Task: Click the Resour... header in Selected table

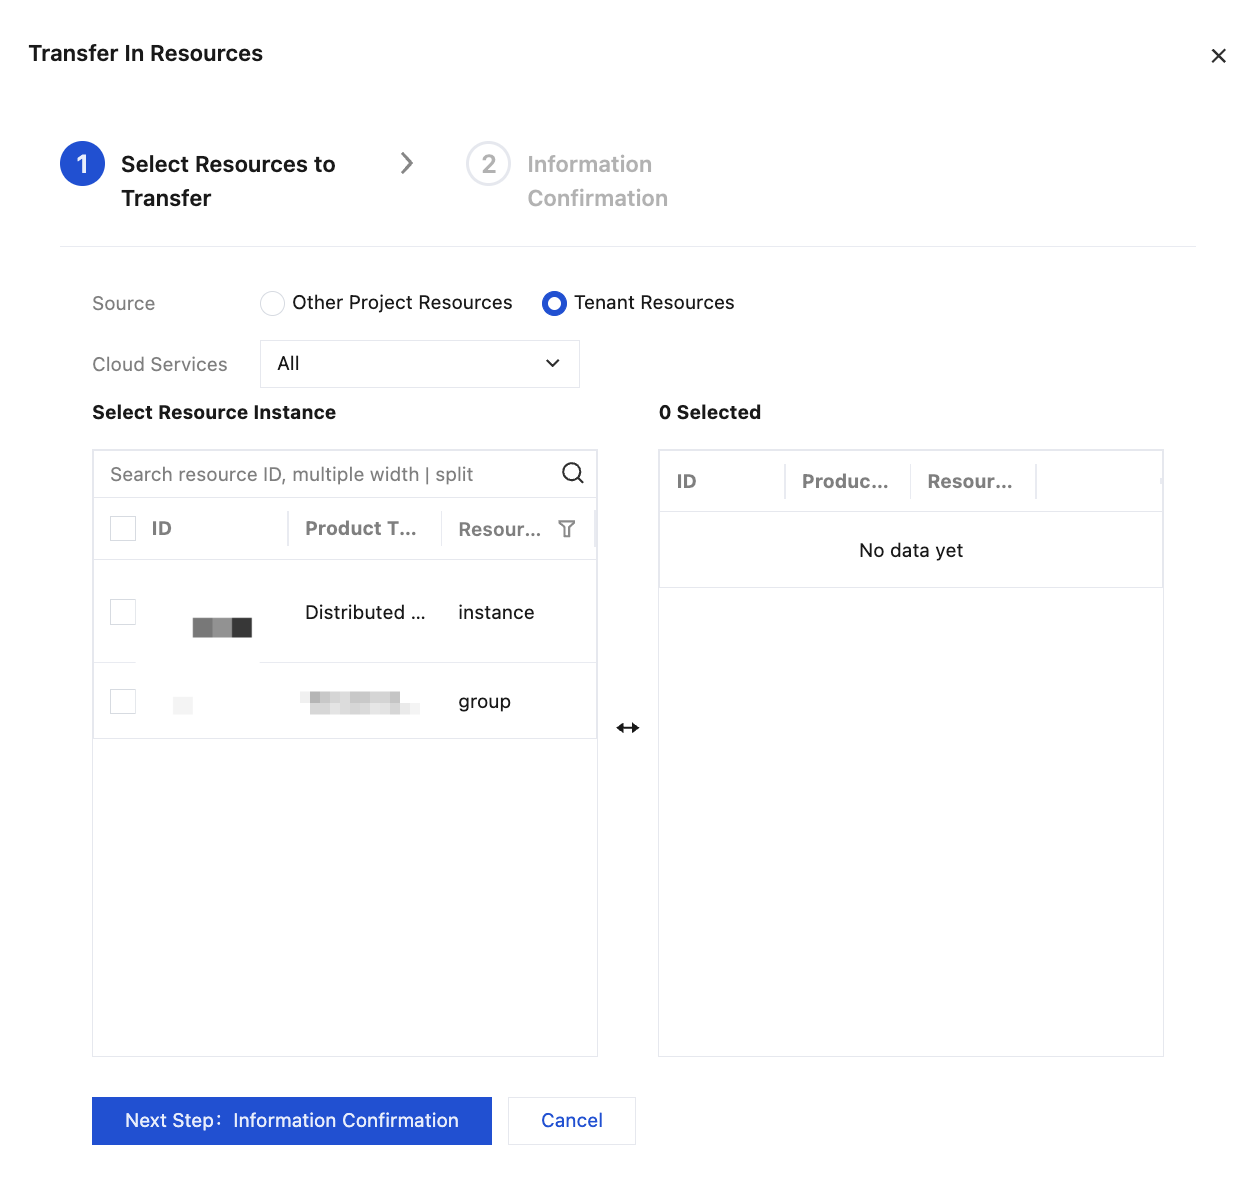Action: (x=970, y=481)
